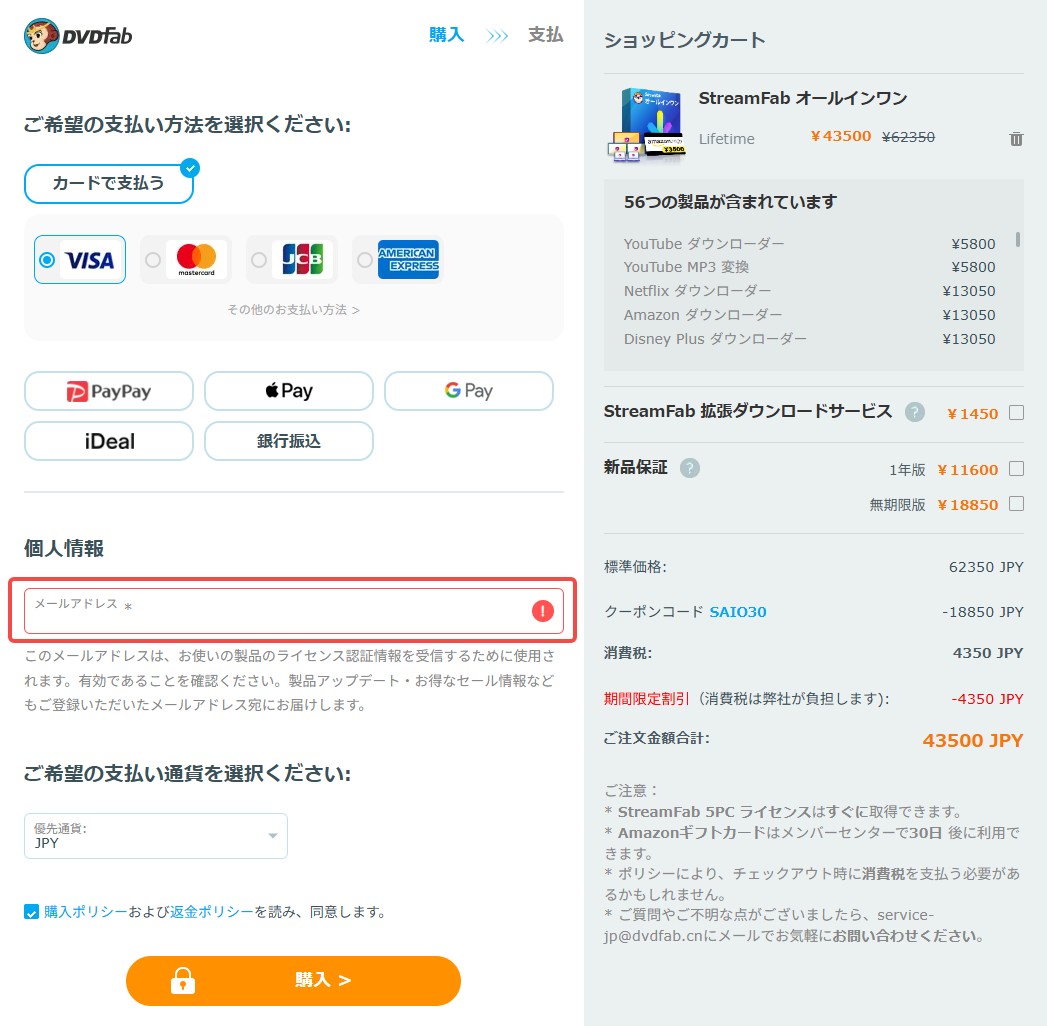The width and height of the screenshot is (1047, 1026).
Task: Click the StreamFab product box thumbnail
Action: (646, 125)
